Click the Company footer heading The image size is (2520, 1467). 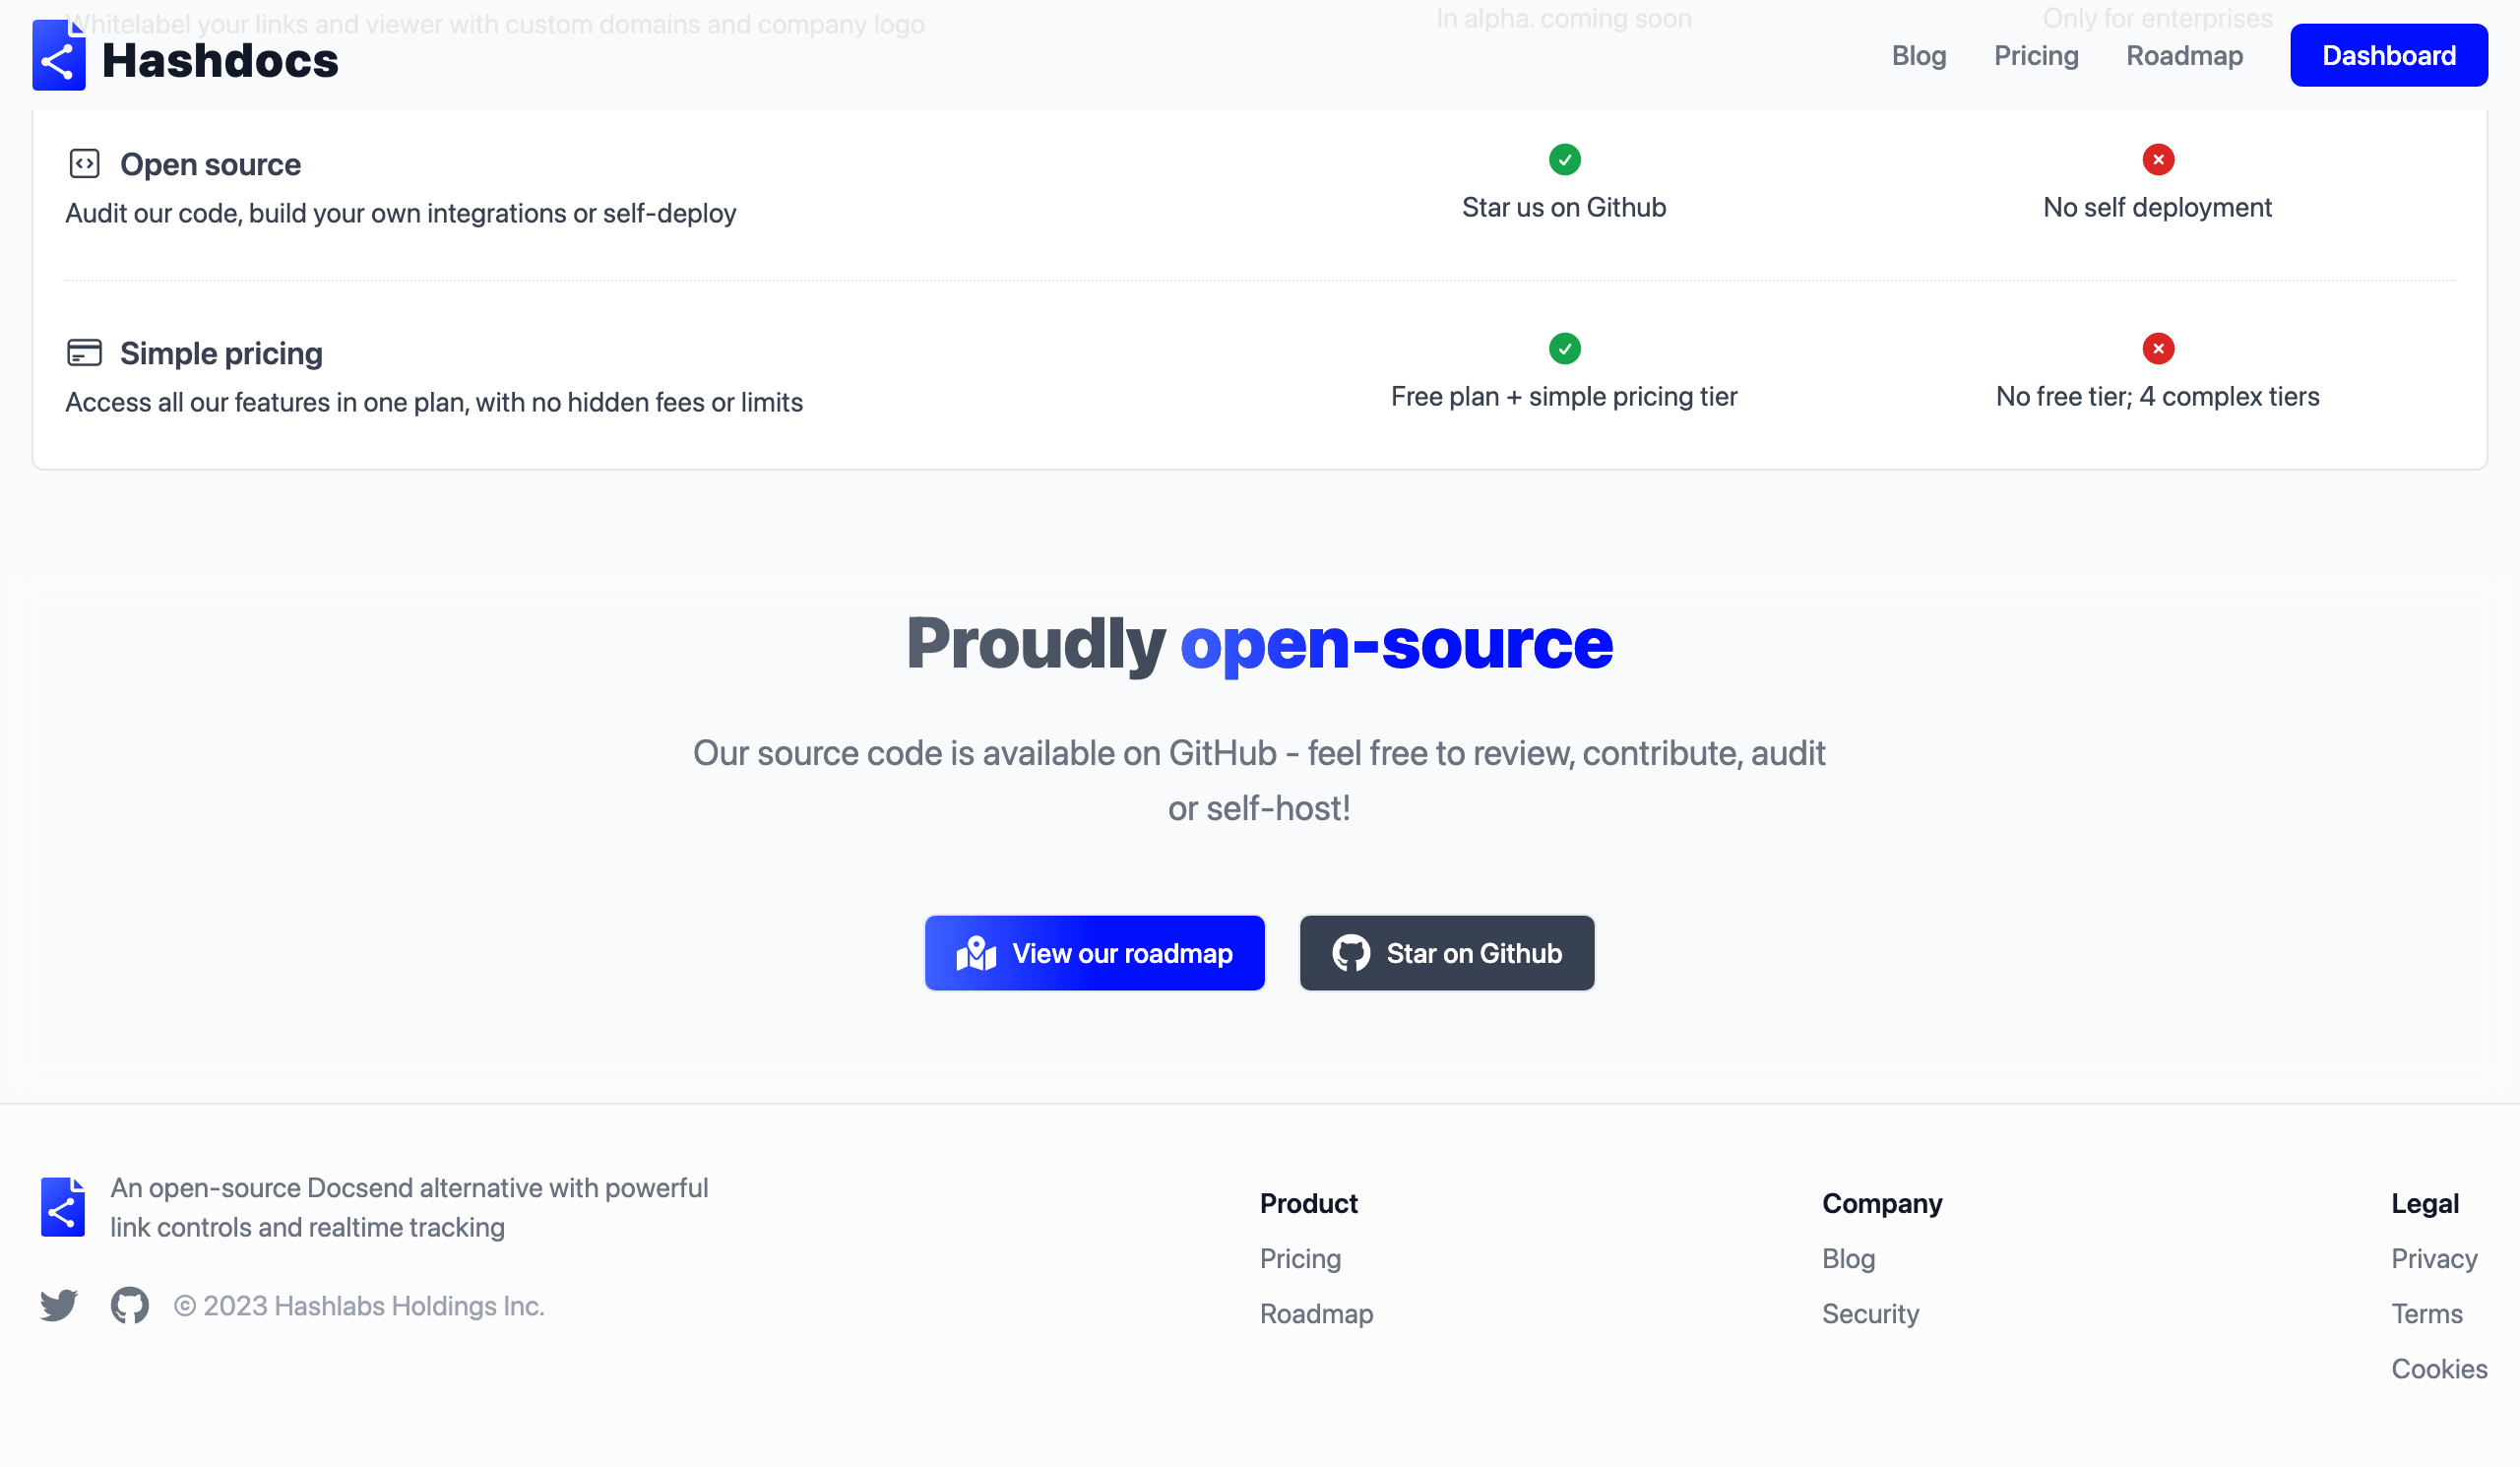click(1881, 1204)
